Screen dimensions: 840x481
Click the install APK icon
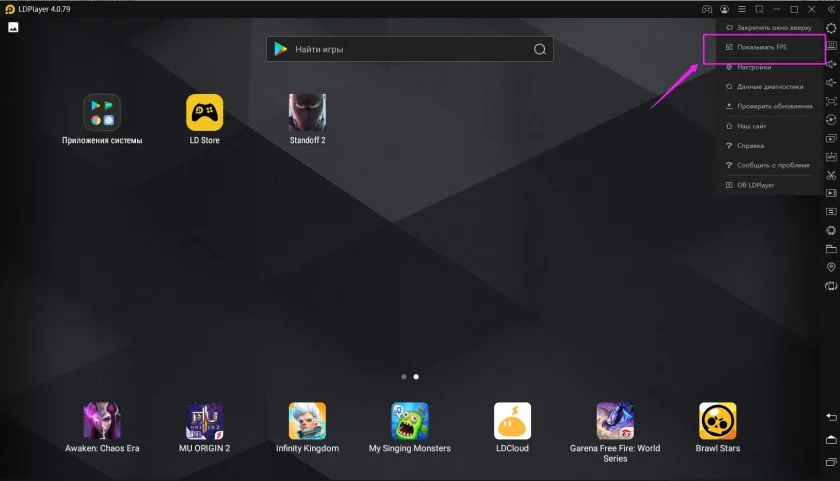(831, 156)
